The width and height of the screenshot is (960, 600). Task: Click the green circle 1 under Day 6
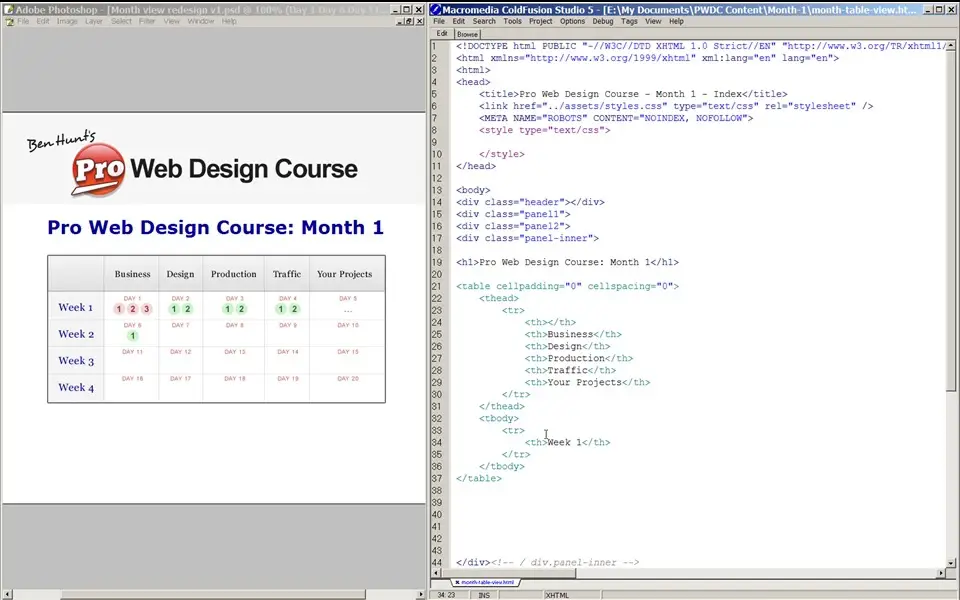(x=132, y=336)
